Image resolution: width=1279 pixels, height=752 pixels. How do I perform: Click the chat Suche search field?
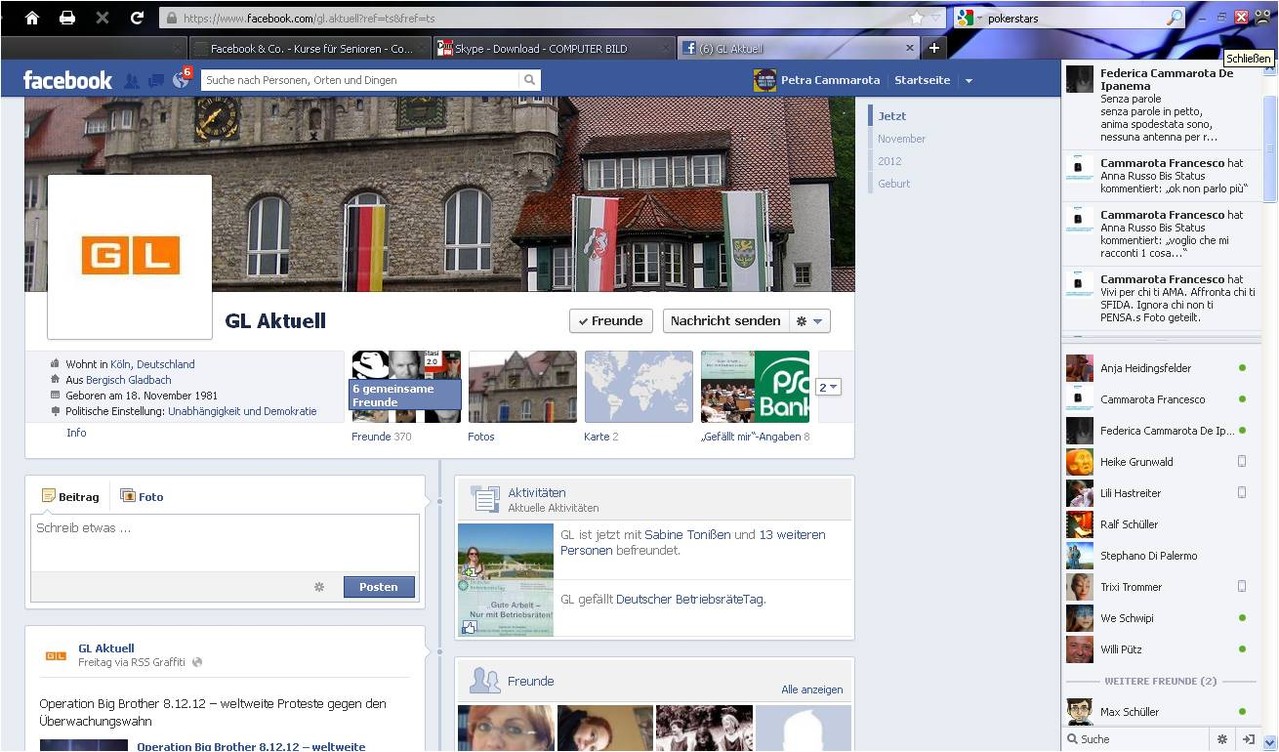(x=1135, y=739)
